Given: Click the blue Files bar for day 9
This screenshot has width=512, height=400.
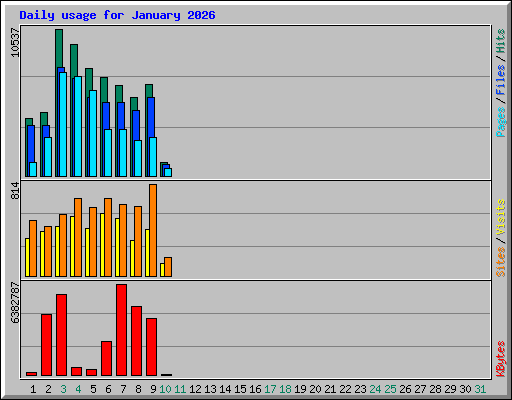Looking at the screenshot, I should [x=151, y=117].
